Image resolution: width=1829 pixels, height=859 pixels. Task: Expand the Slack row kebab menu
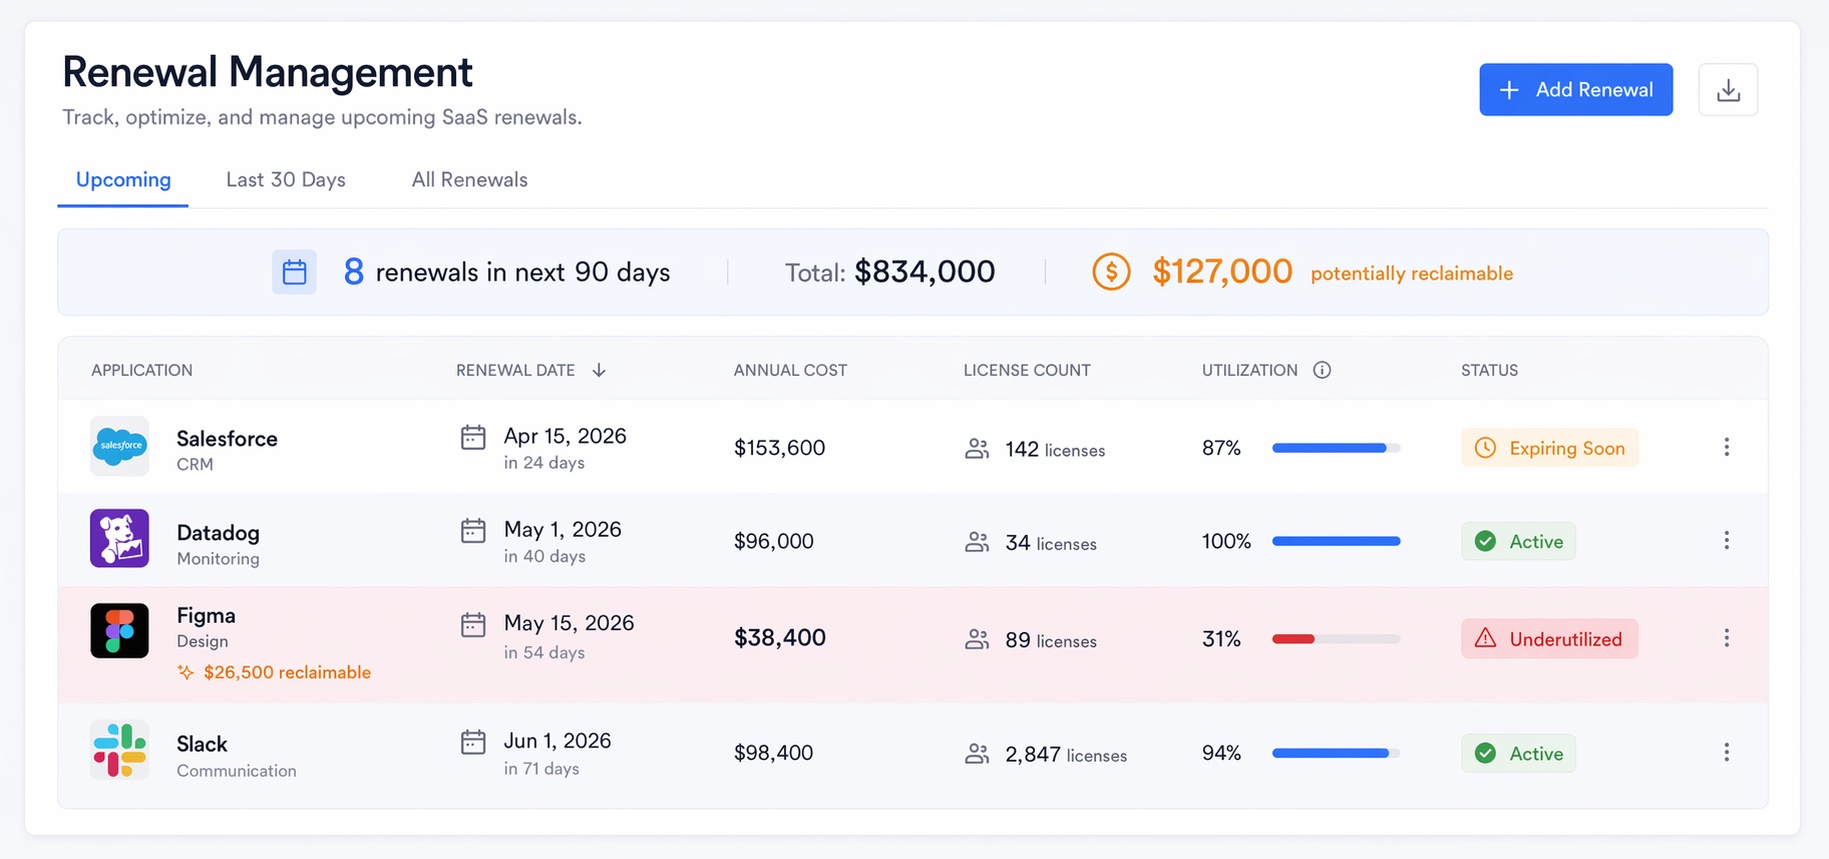[1726, 752]
